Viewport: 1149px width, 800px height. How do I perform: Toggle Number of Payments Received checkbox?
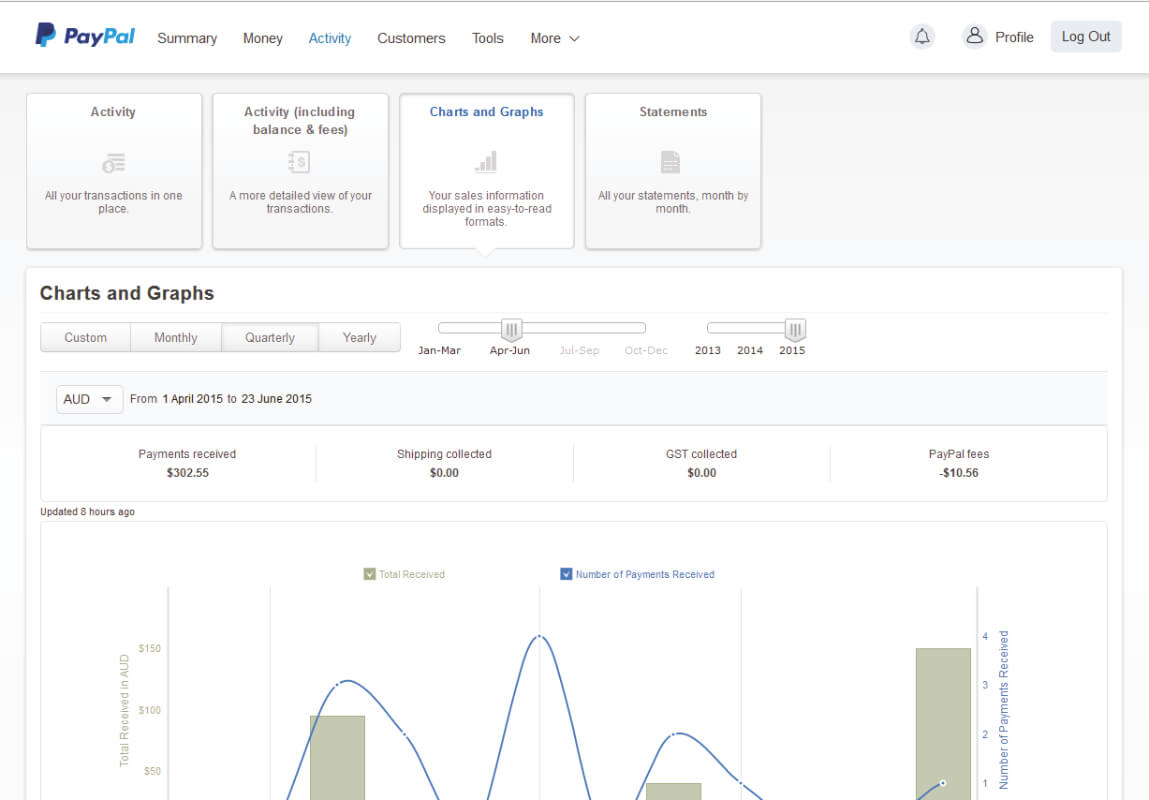[x=566, y=574]
